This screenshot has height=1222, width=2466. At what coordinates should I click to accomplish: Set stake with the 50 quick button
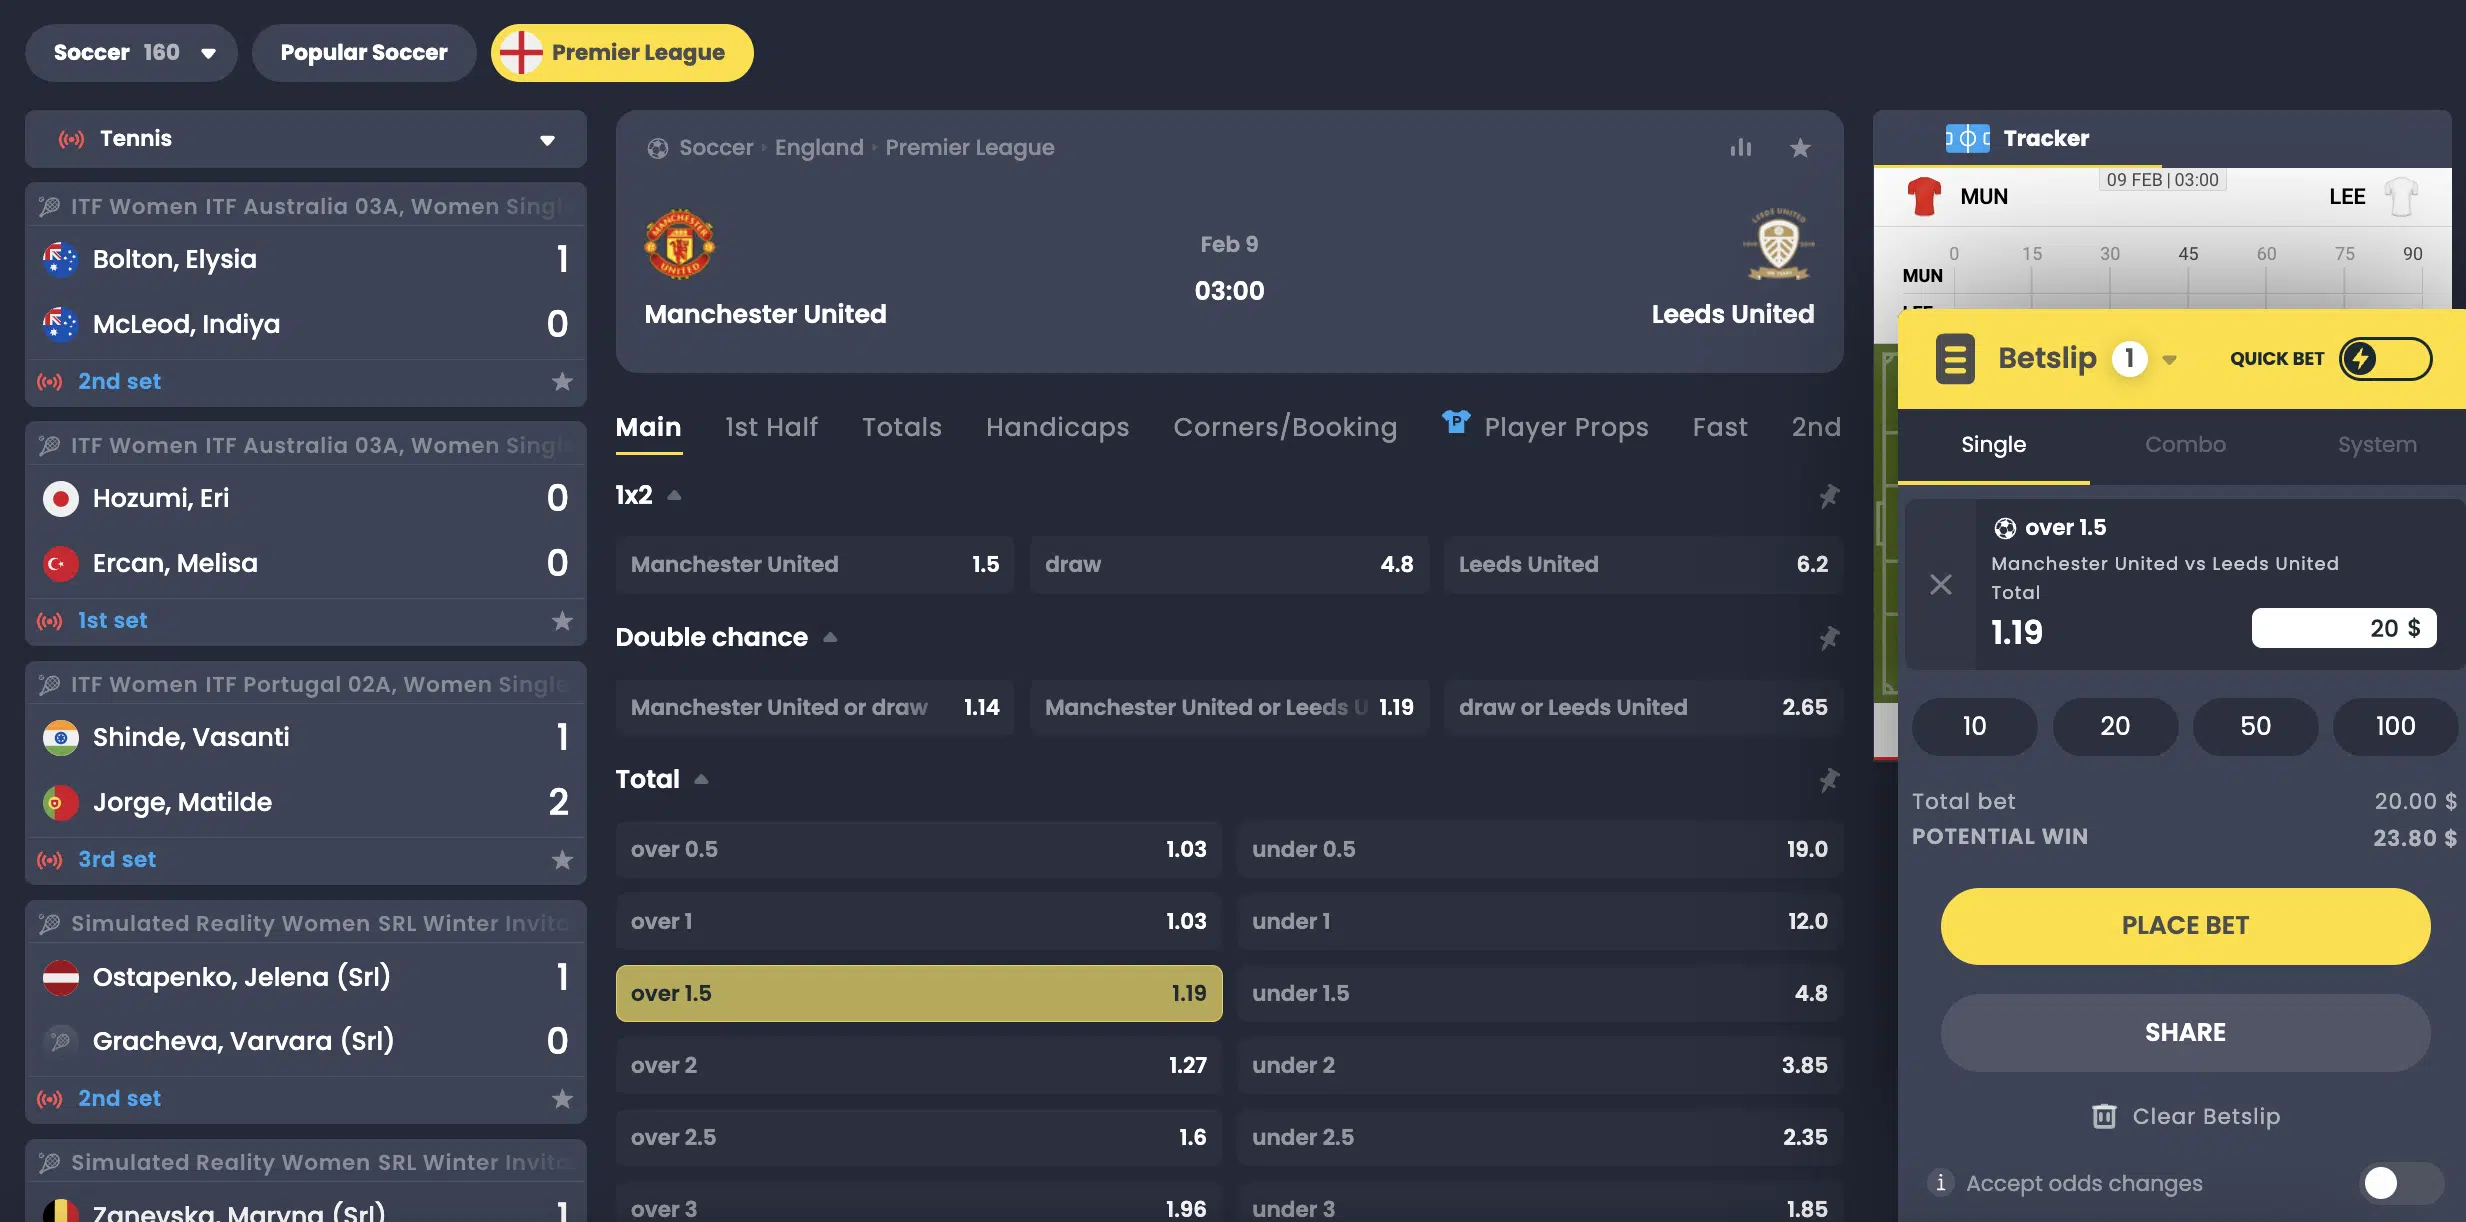(x=2255, y=727)
